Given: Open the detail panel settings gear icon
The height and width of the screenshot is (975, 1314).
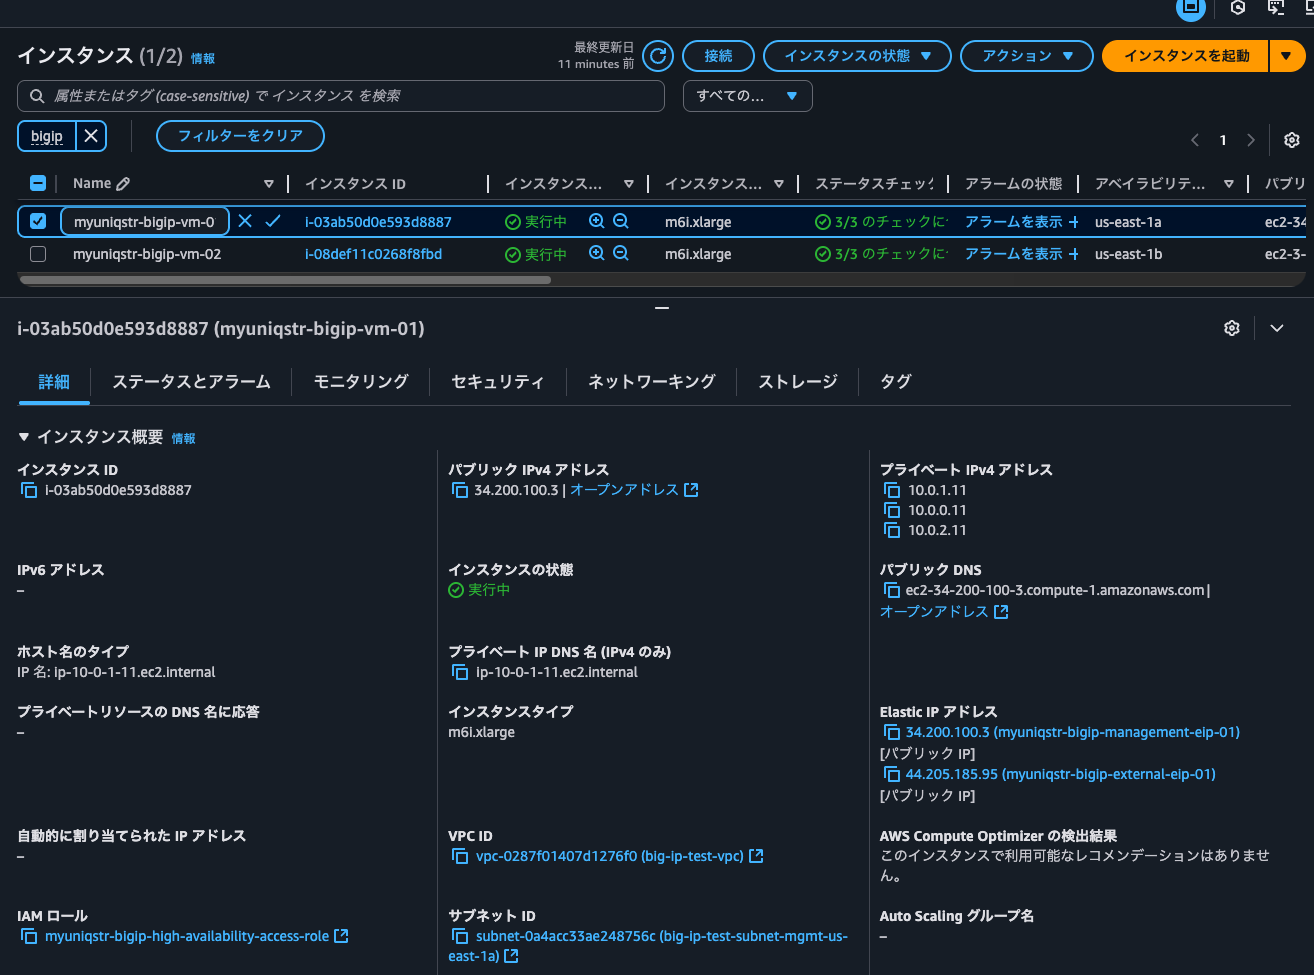Looking at the screenshot, I should (1232, 328).
